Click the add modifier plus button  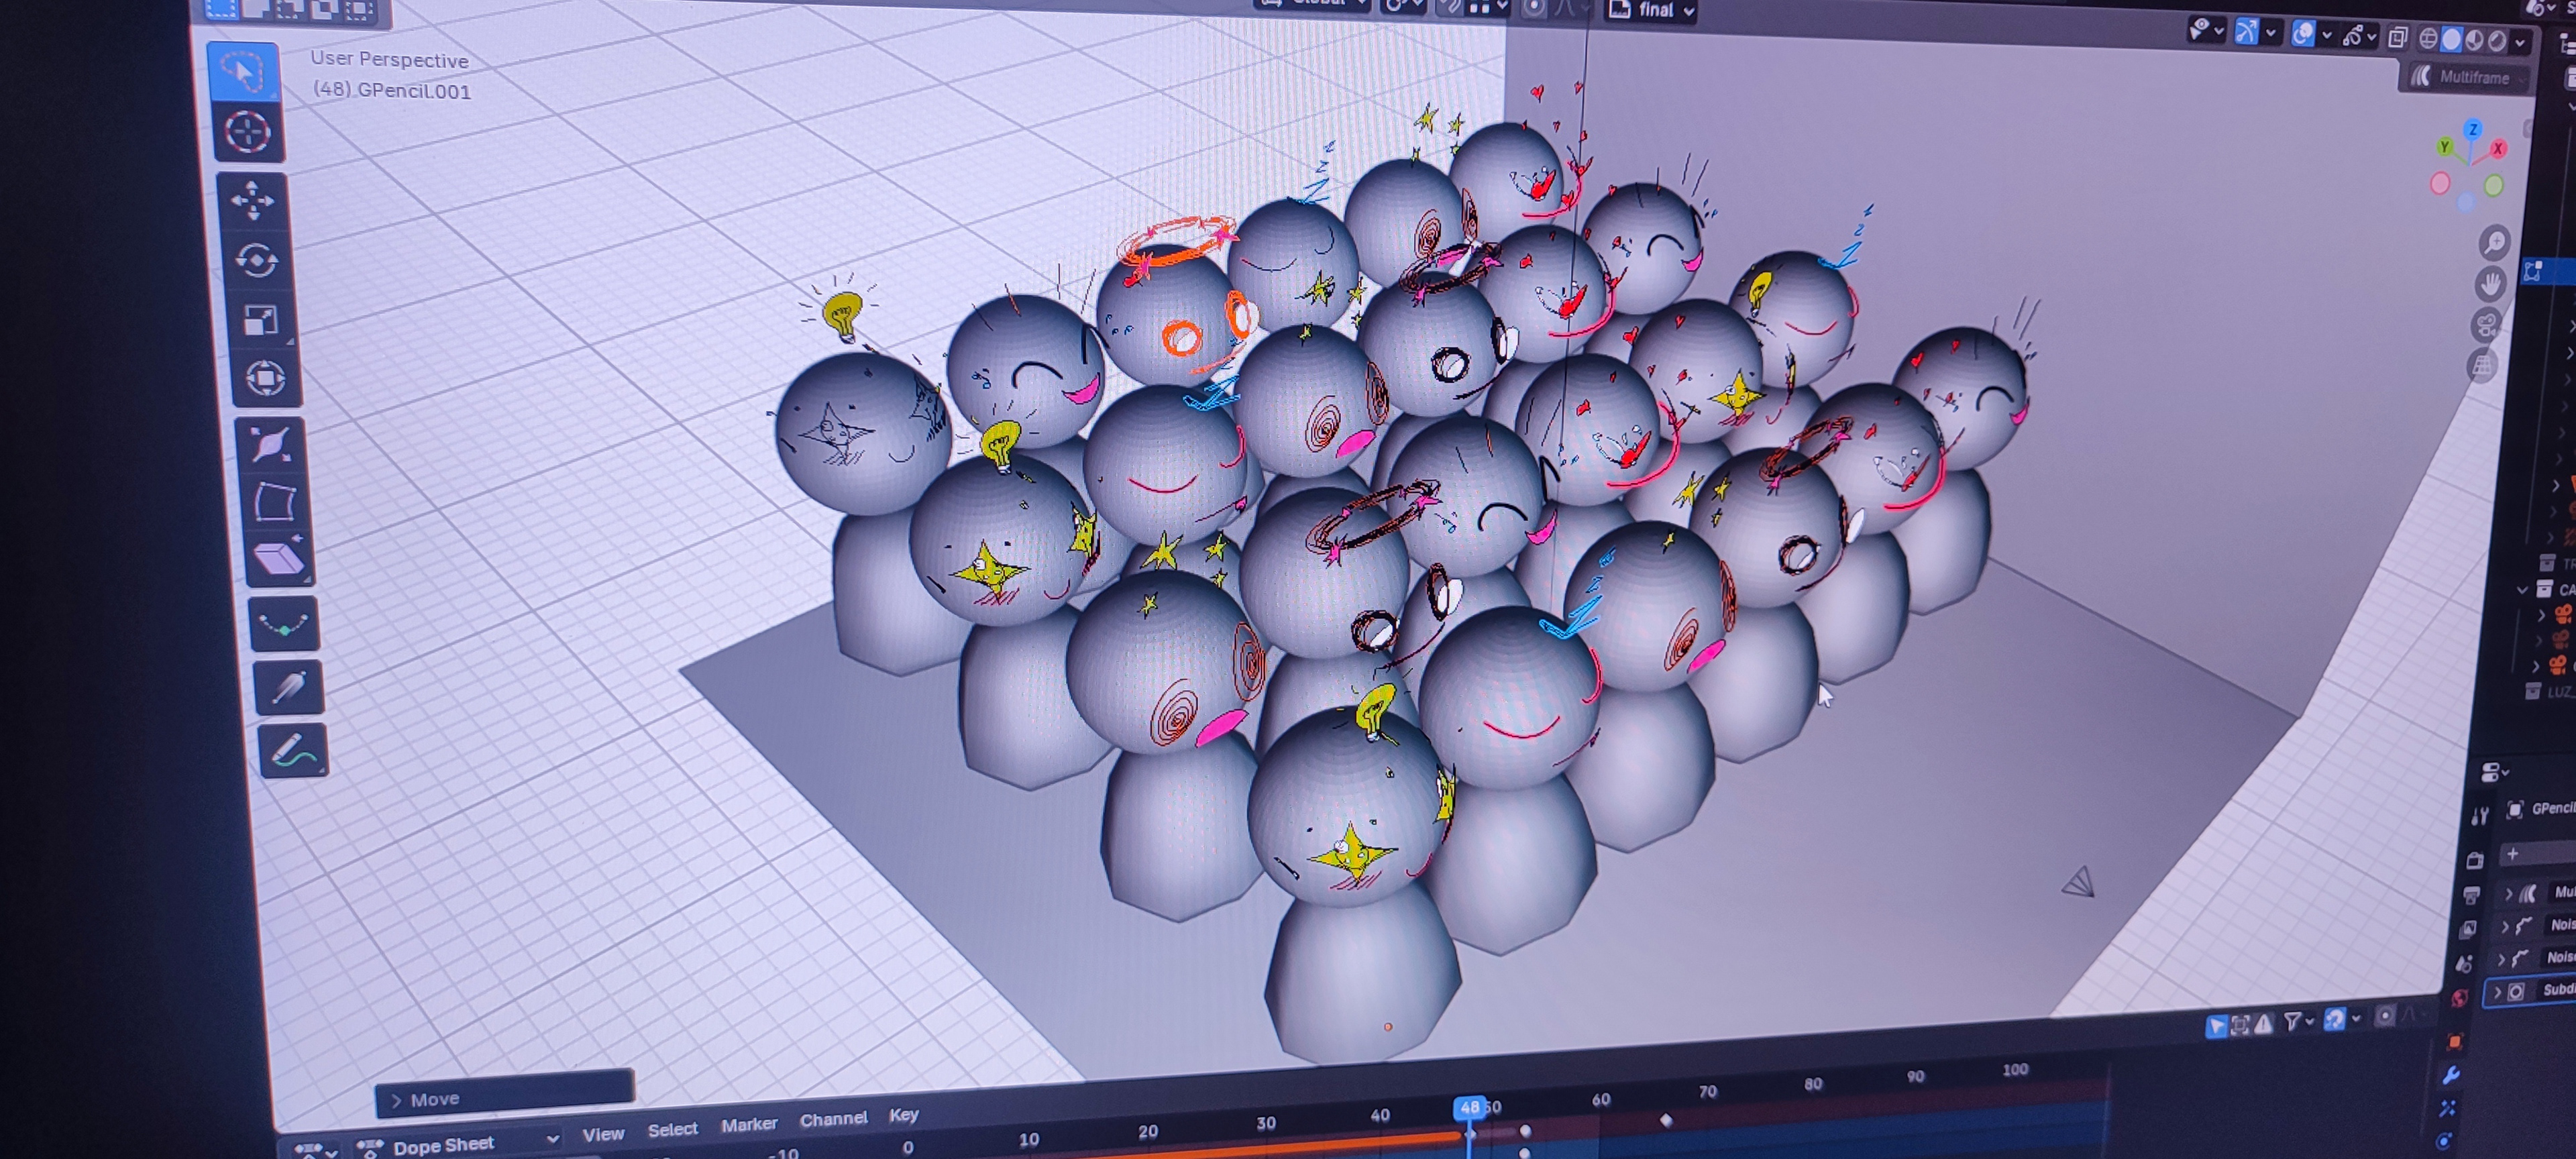coord(2512,853)
